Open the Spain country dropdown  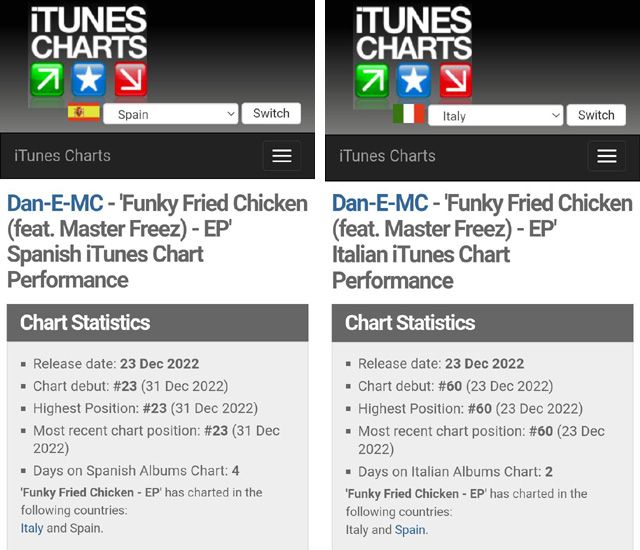pos(171,114)
